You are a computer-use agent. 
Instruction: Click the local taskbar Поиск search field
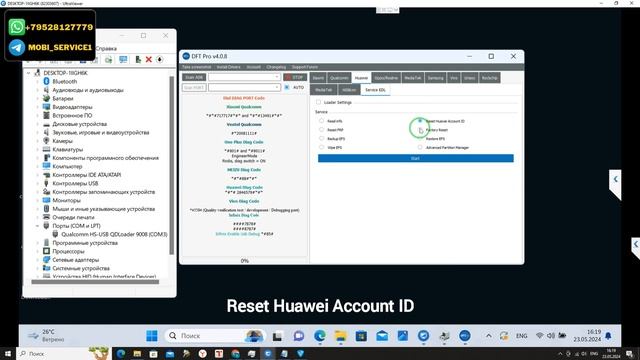(63, 353)
